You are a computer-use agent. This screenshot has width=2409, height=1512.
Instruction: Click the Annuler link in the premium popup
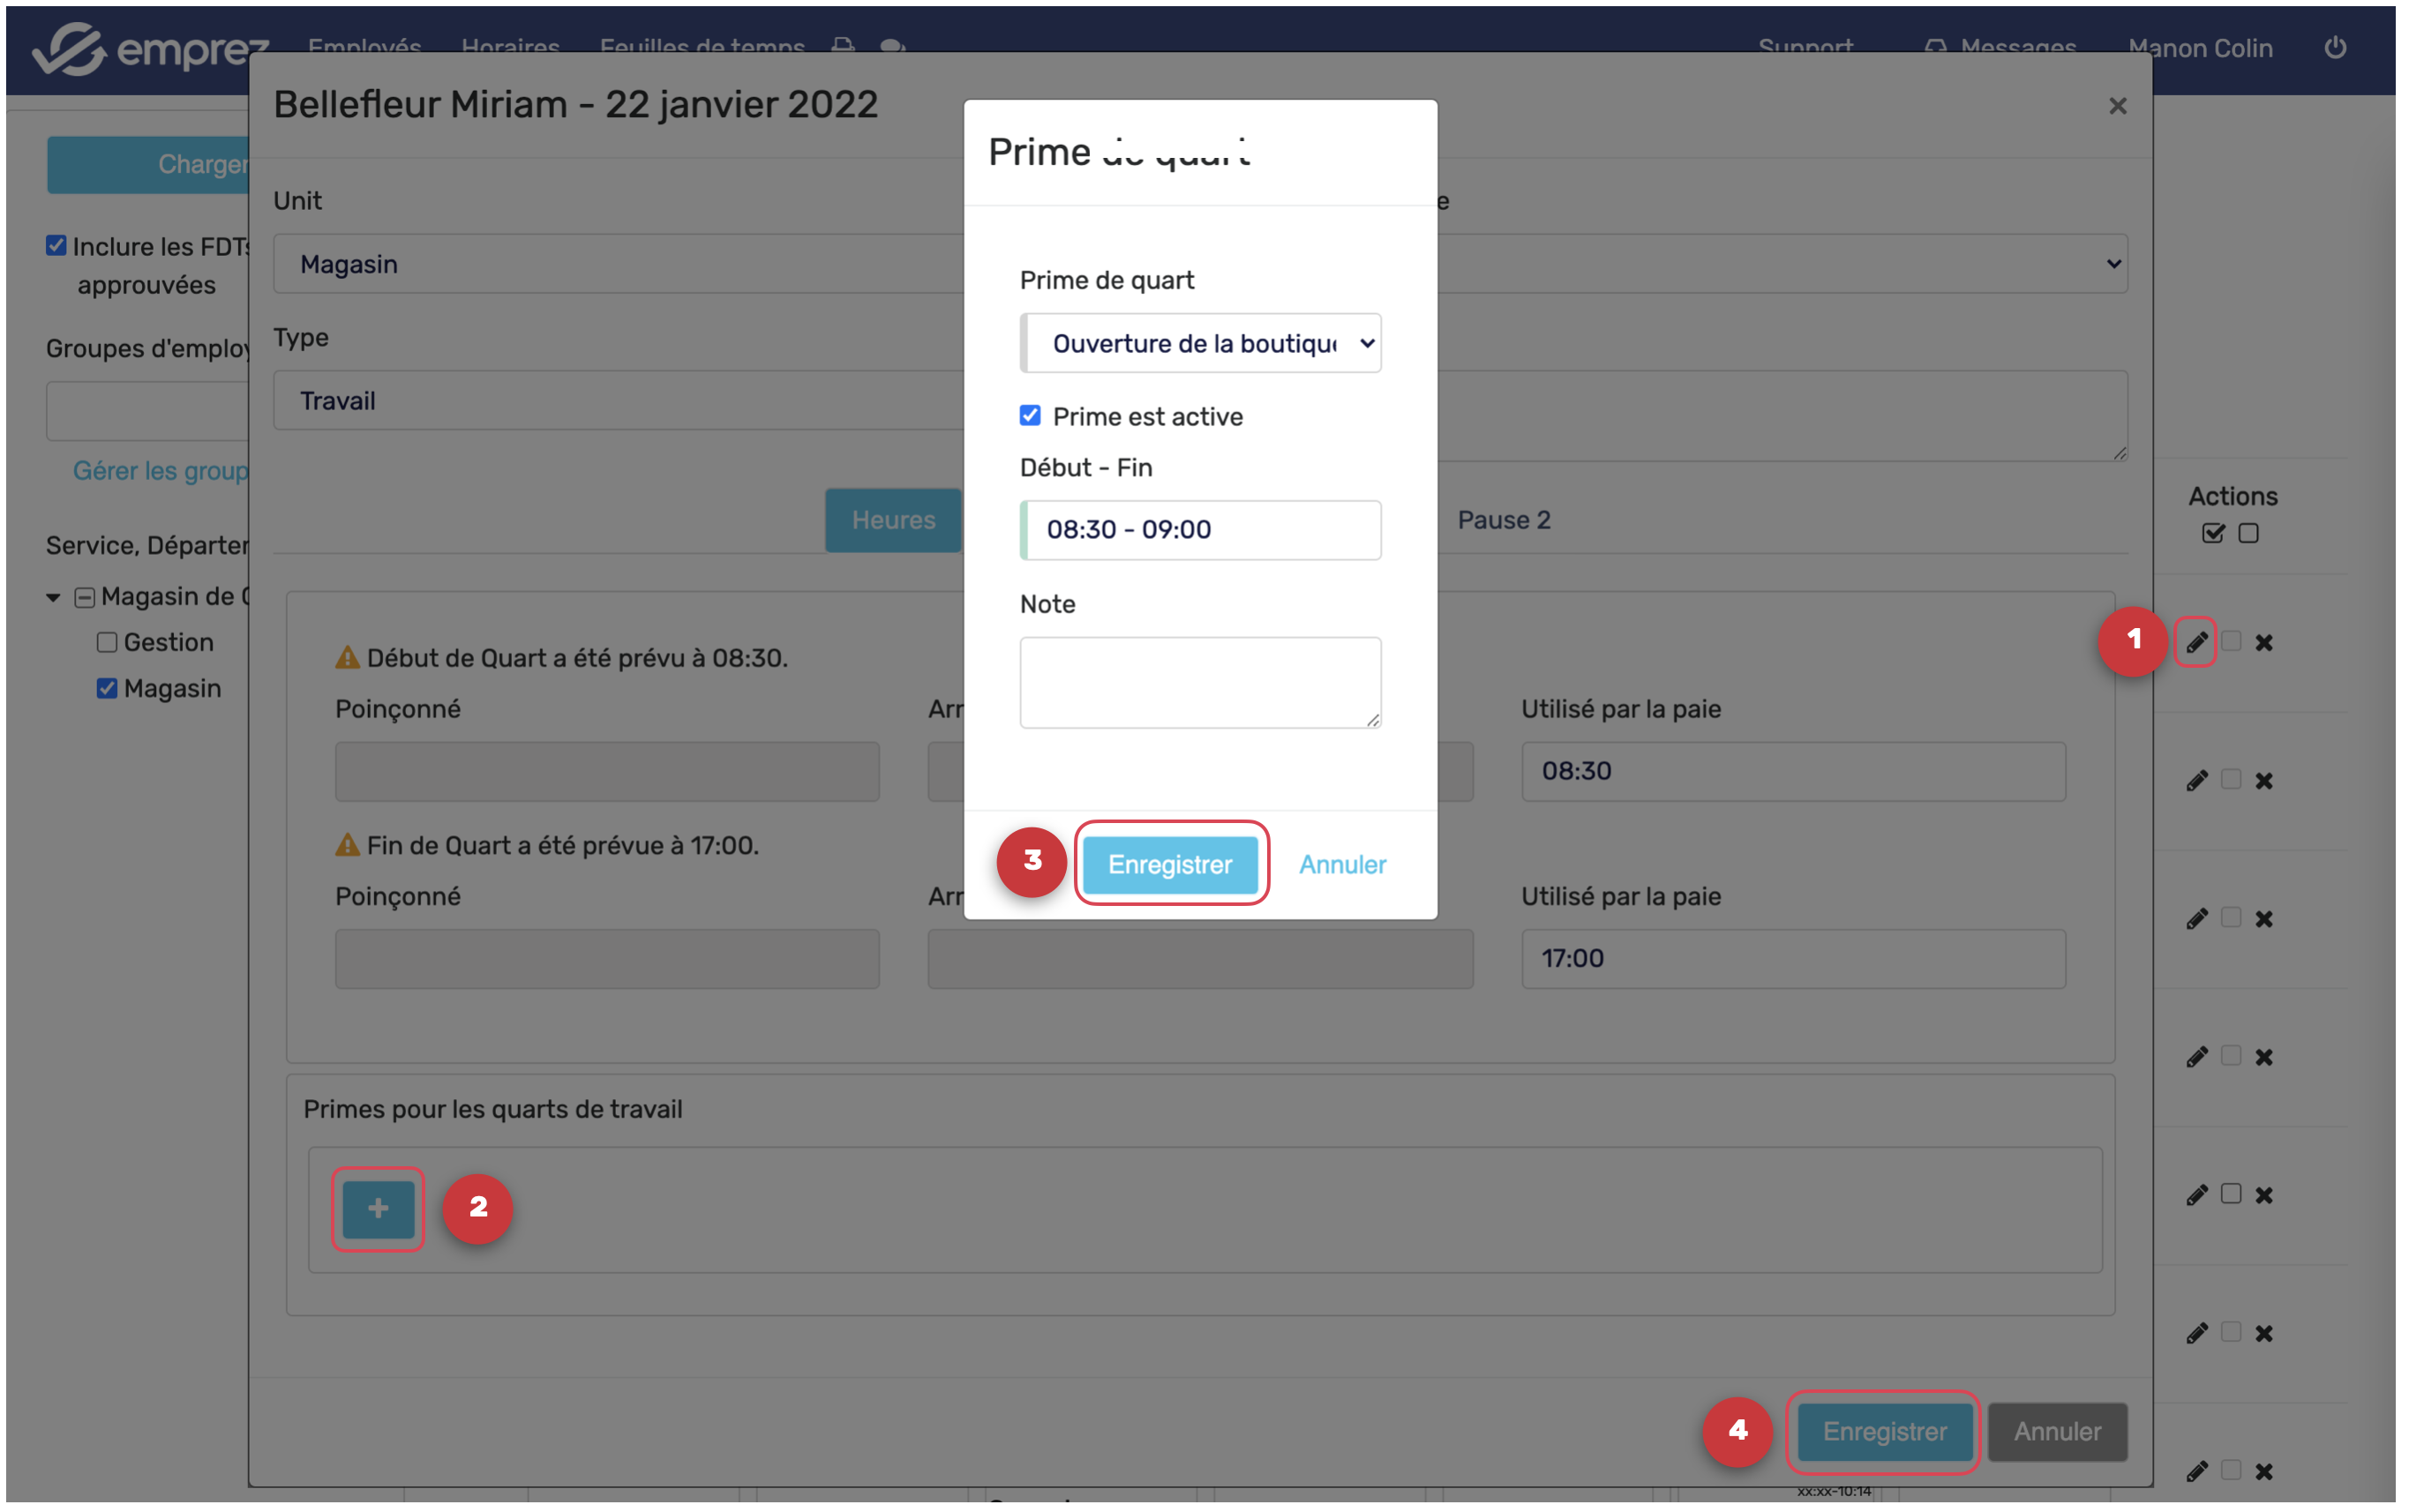click(1341, 864)
